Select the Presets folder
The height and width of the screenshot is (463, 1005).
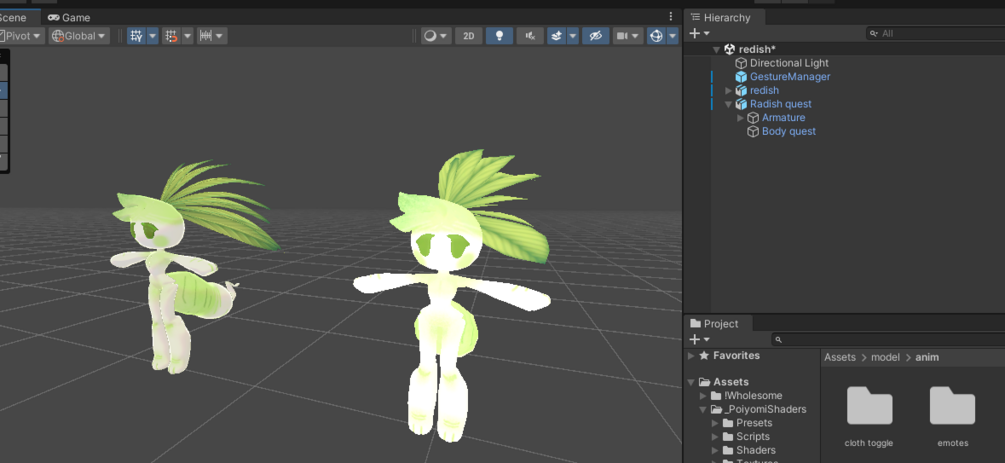pyautogui.click(x=754, y=423)
